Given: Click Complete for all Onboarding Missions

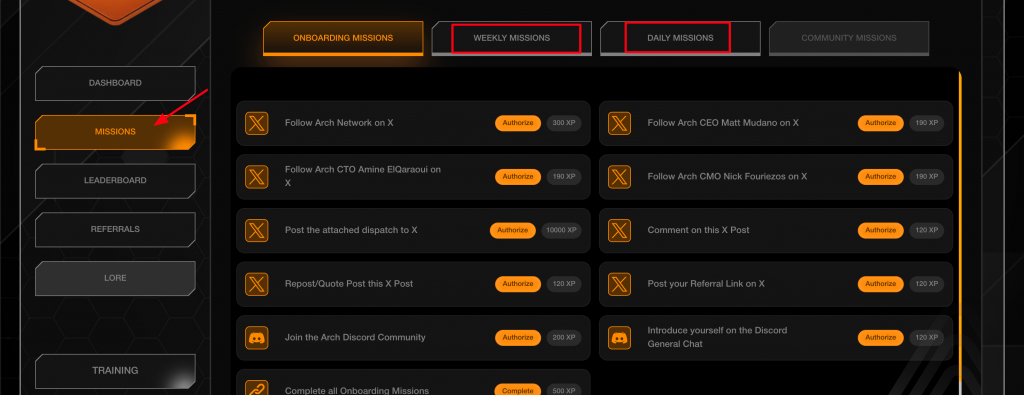Looking at the screenshot, I should pyautogui.click(x=518, y=390).
